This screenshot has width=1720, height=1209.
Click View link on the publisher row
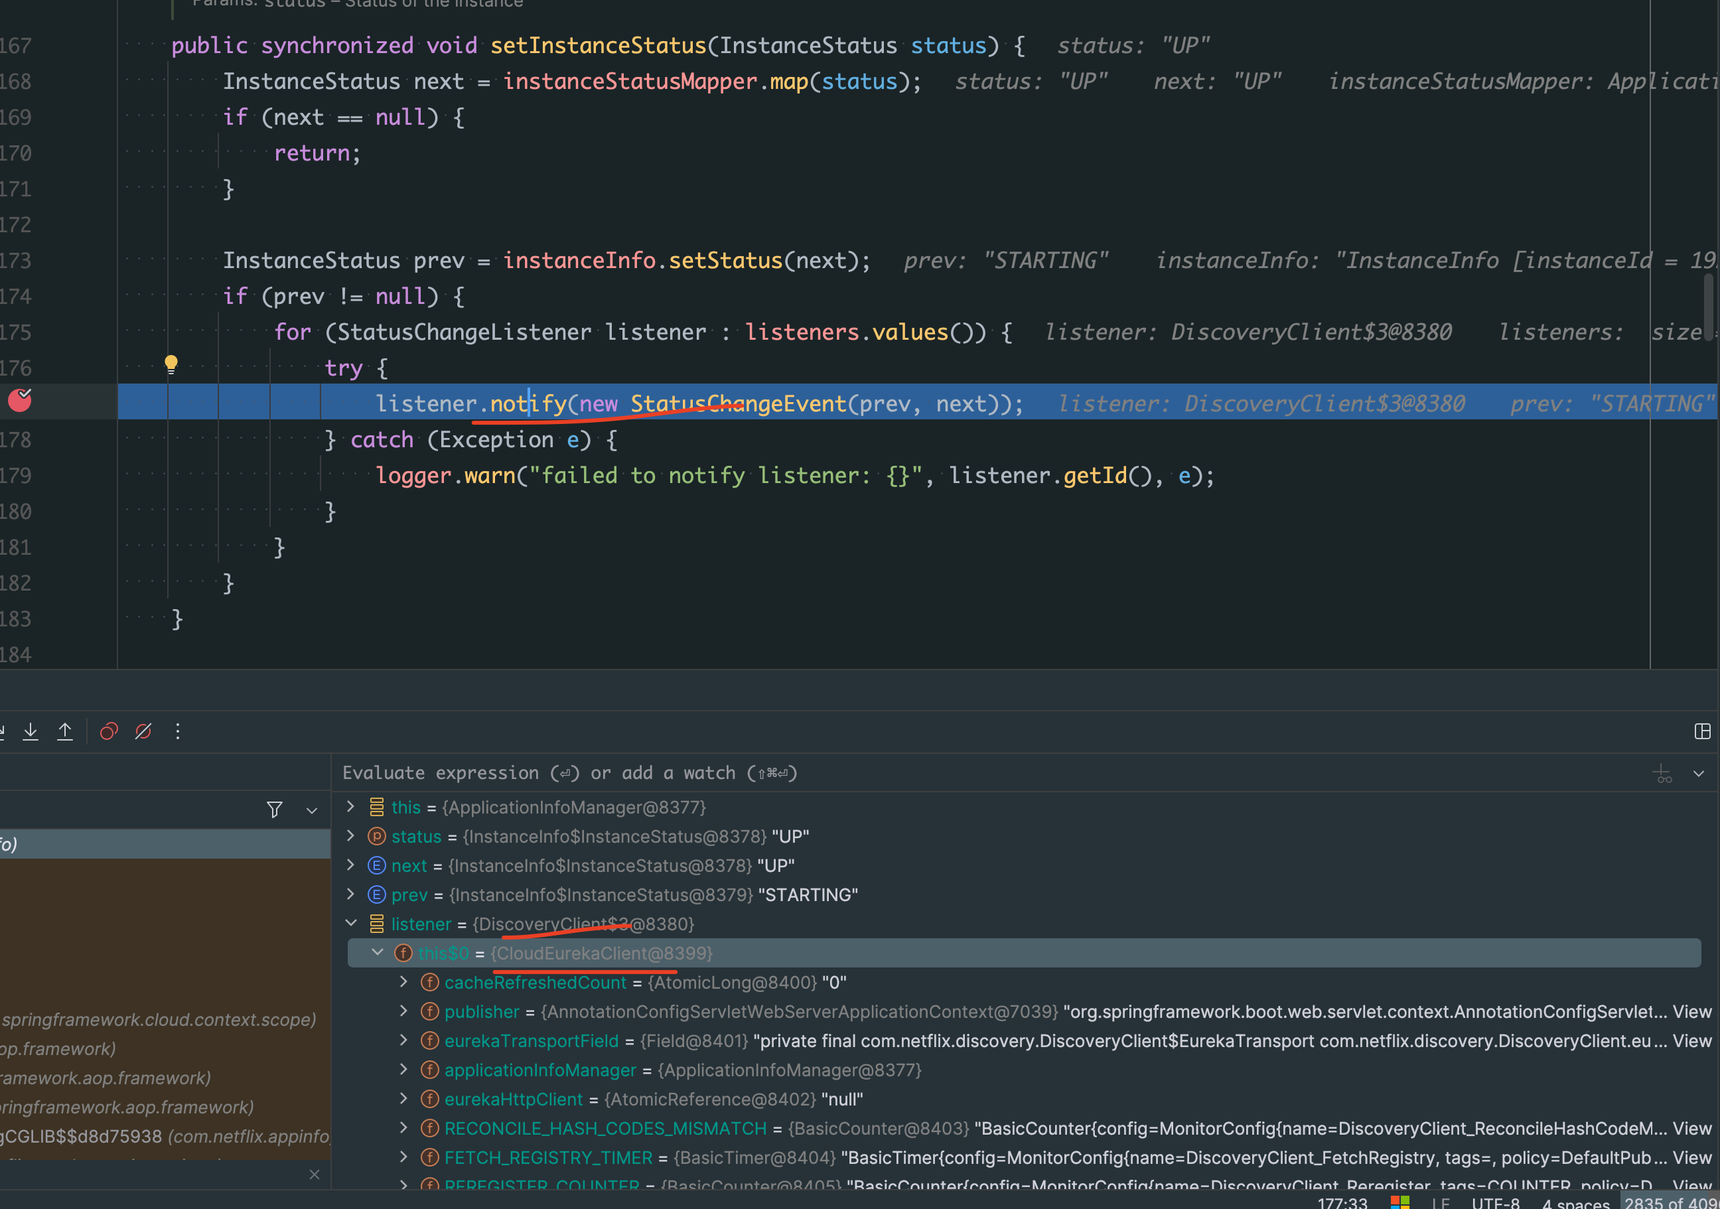point(1692,1012)
